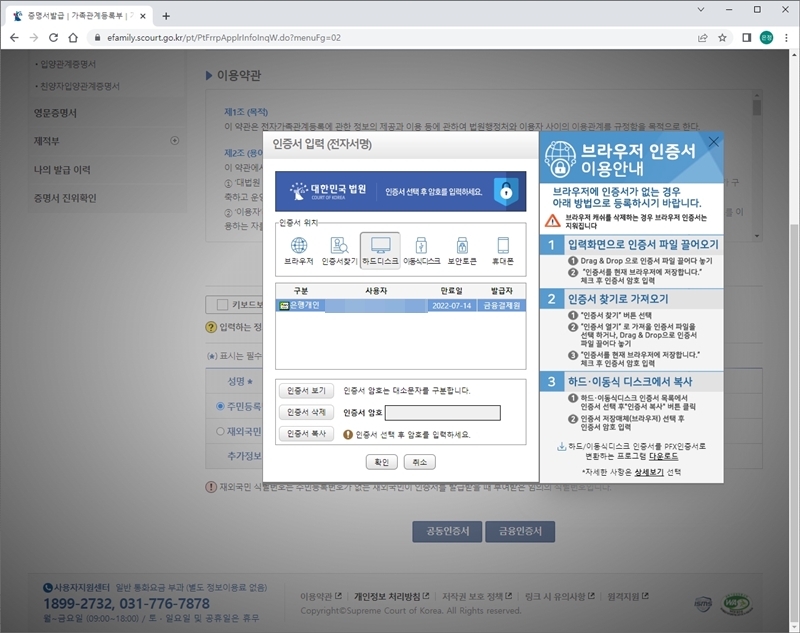Click the share page icon
The image size is (800, 633).
coord(703,38)
